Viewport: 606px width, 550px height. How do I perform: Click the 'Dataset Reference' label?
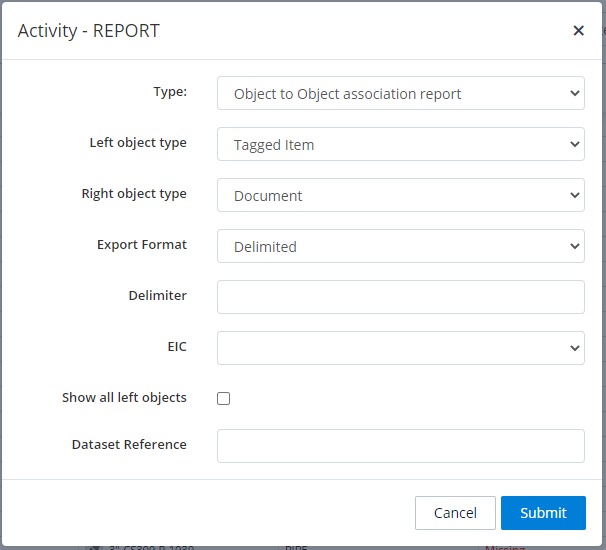click(x=129, y=444)
